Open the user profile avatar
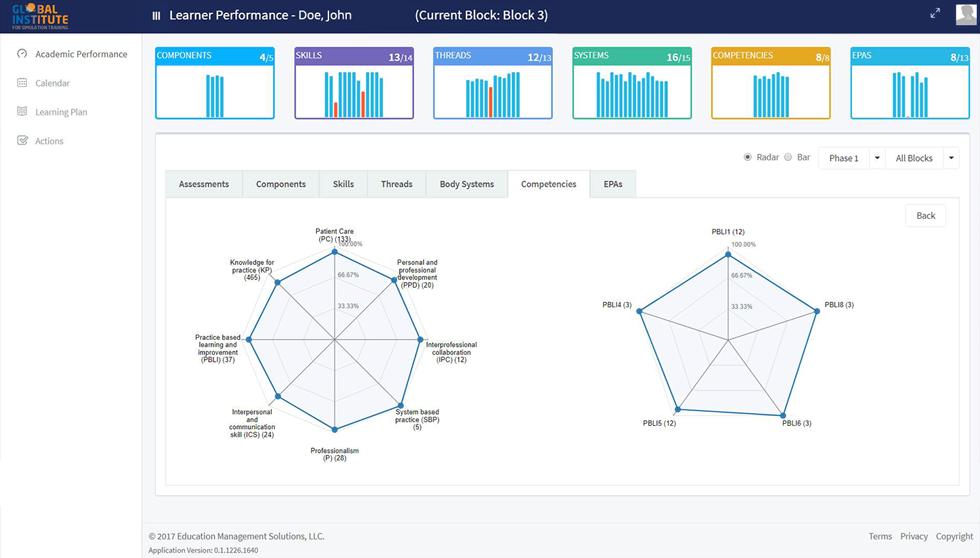The image size is (980, 558). pos(965,14)
